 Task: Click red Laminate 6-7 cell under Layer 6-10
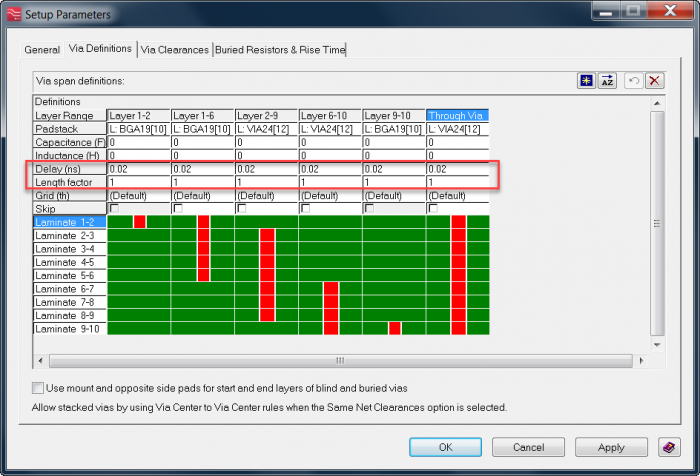(331, 288)
